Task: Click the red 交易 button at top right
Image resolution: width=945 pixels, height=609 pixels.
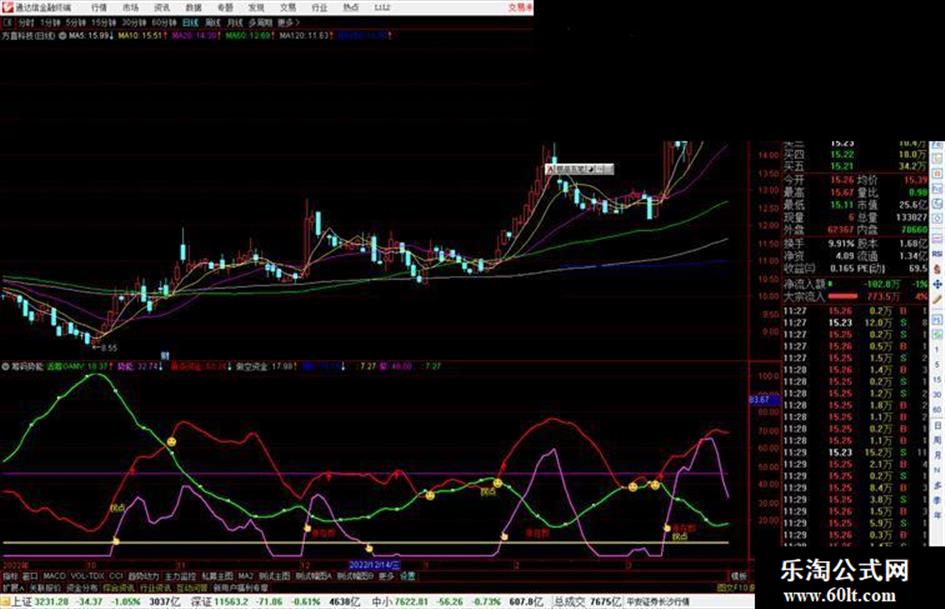Action: pos(520,7)
